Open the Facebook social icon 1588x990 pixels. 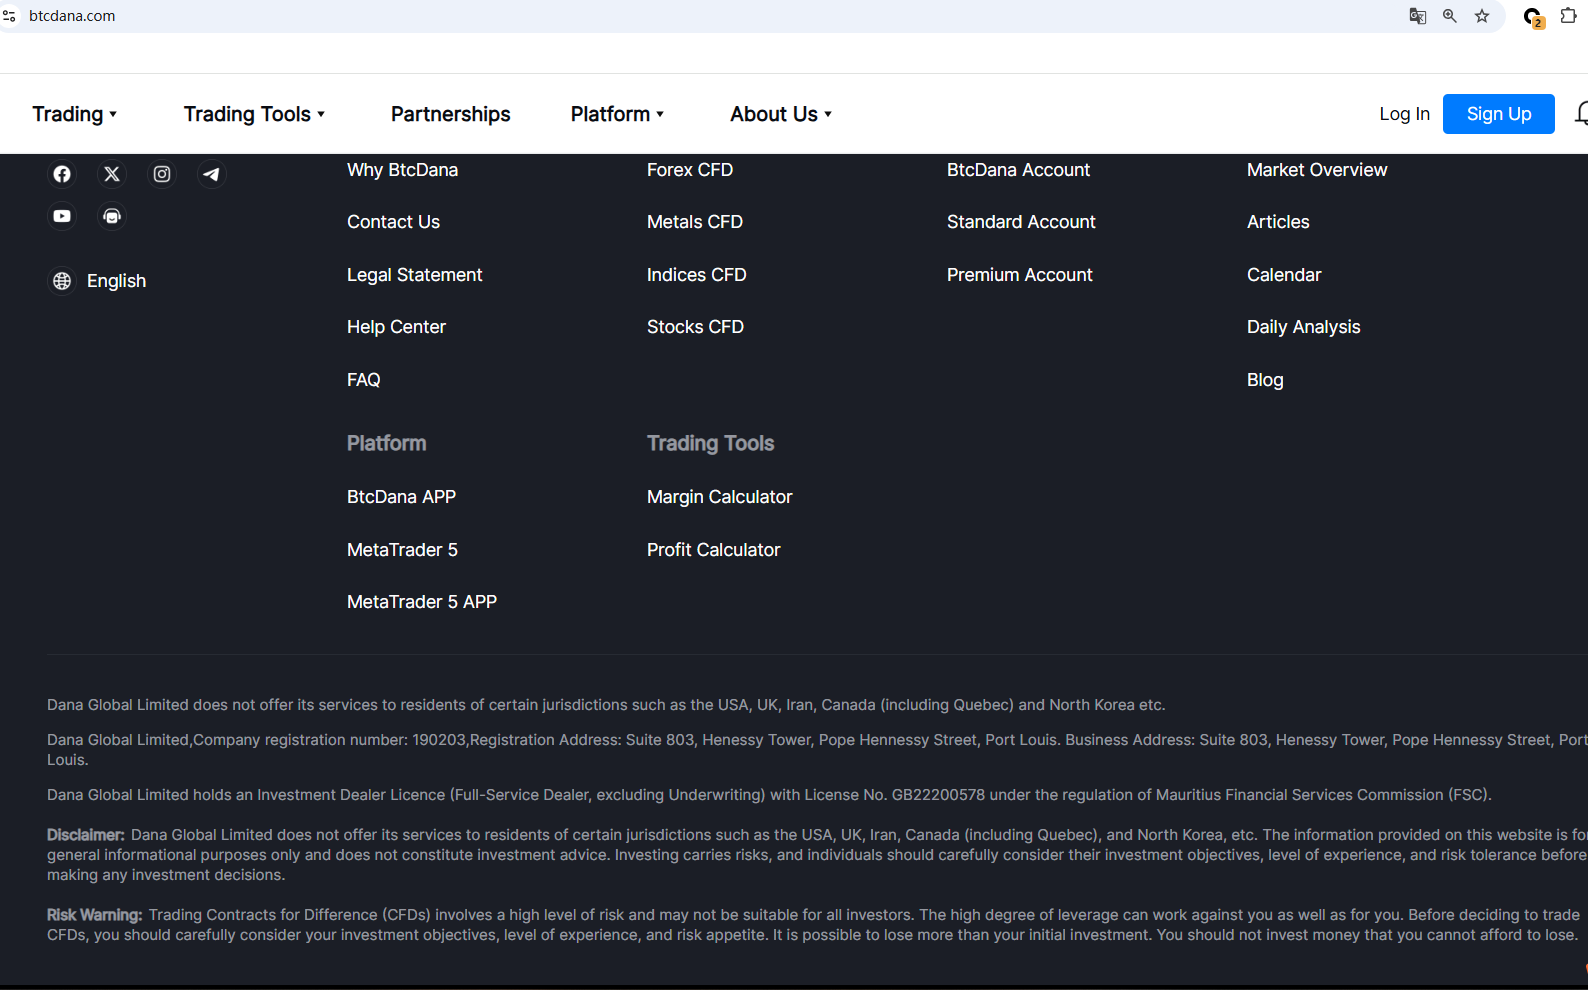pyautogui.click(x=62, y=174)
